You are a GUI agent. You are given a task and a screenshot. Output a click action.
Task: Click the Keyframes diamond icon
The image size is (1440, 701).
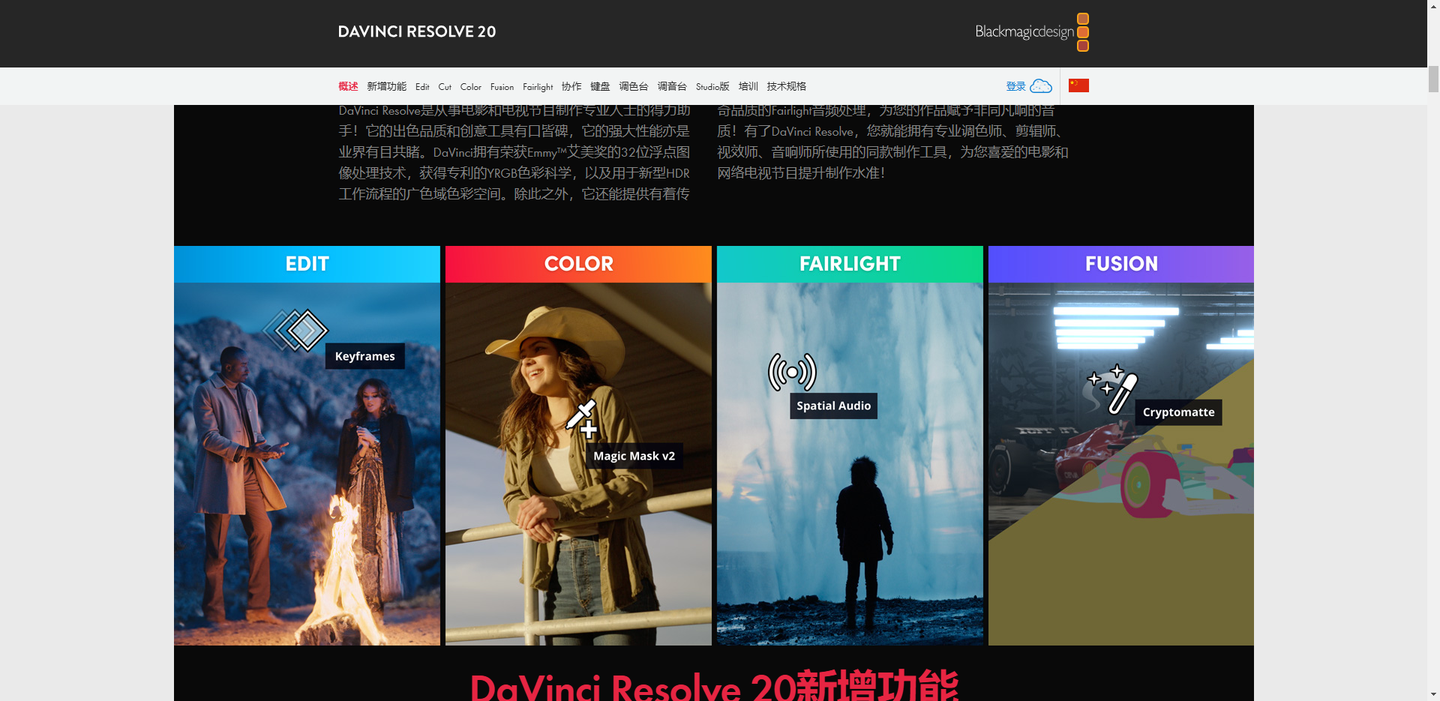295,329
